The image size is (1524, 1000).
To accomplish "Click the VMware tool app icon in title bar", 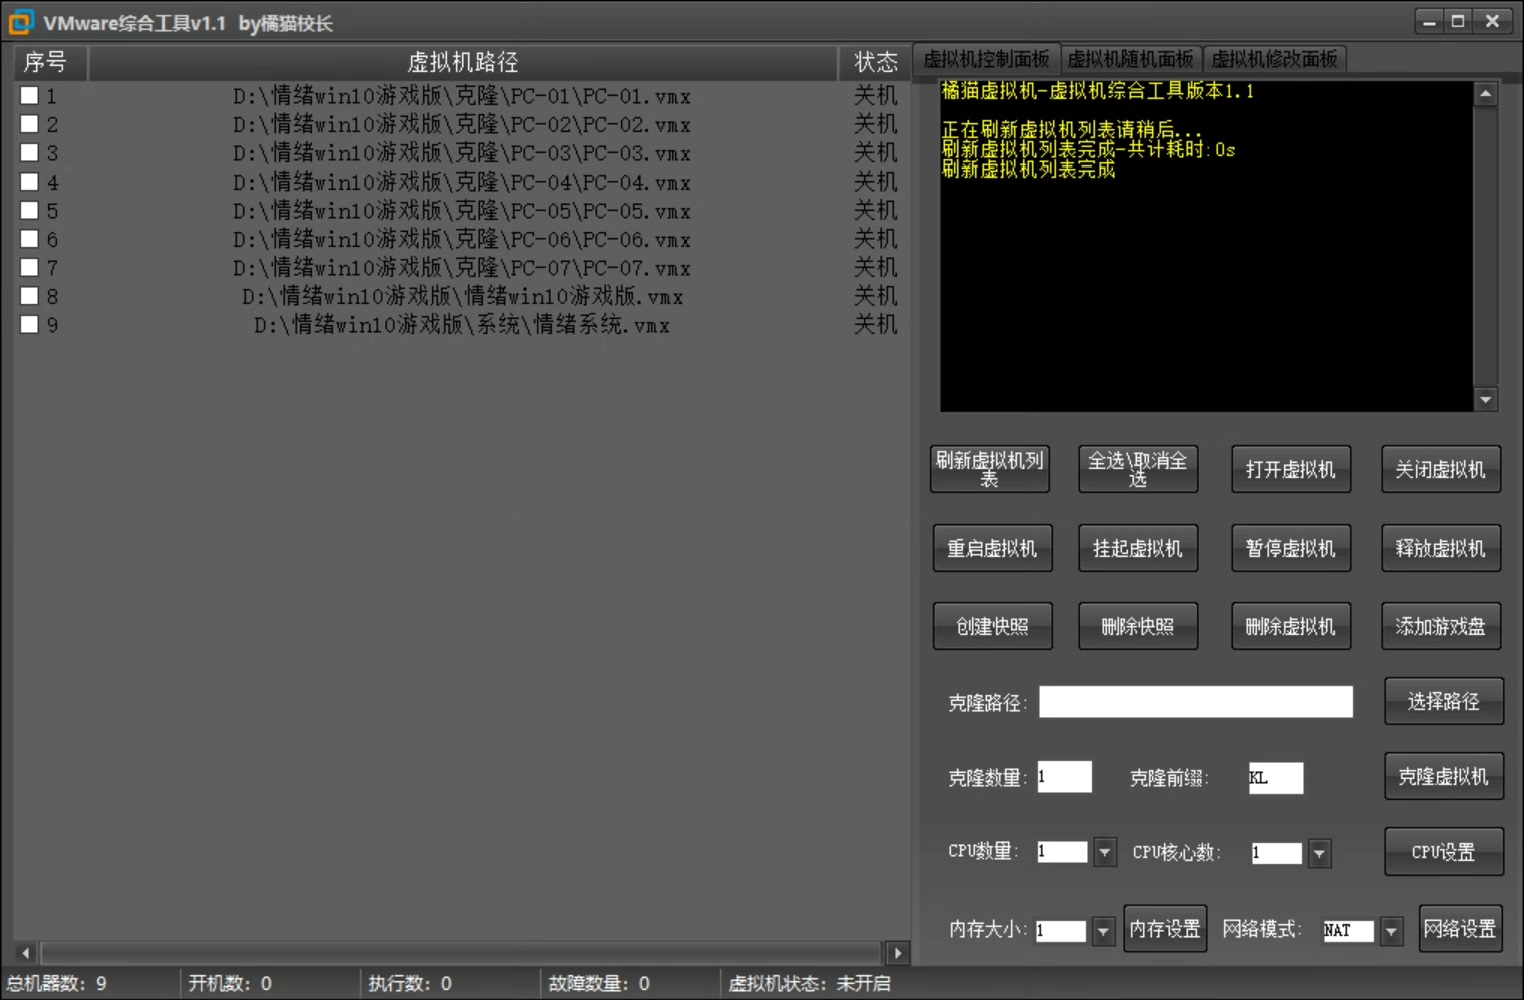I will click(20, 22).
